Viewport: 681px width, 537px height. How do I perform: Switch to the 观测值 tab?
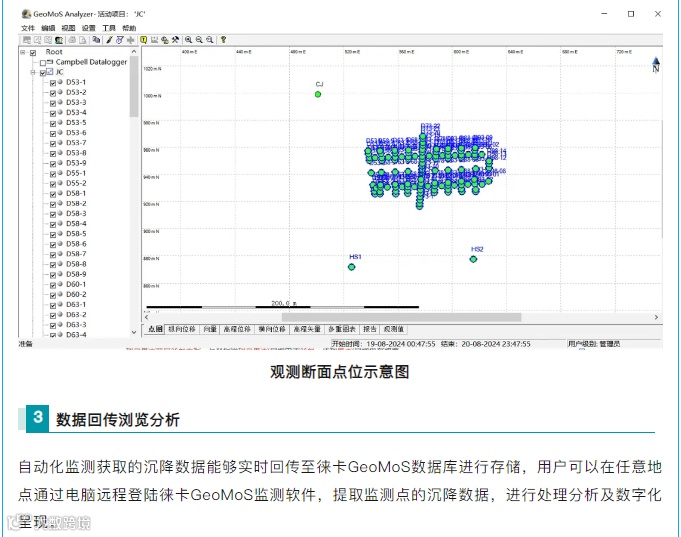(x=393, y=329)
